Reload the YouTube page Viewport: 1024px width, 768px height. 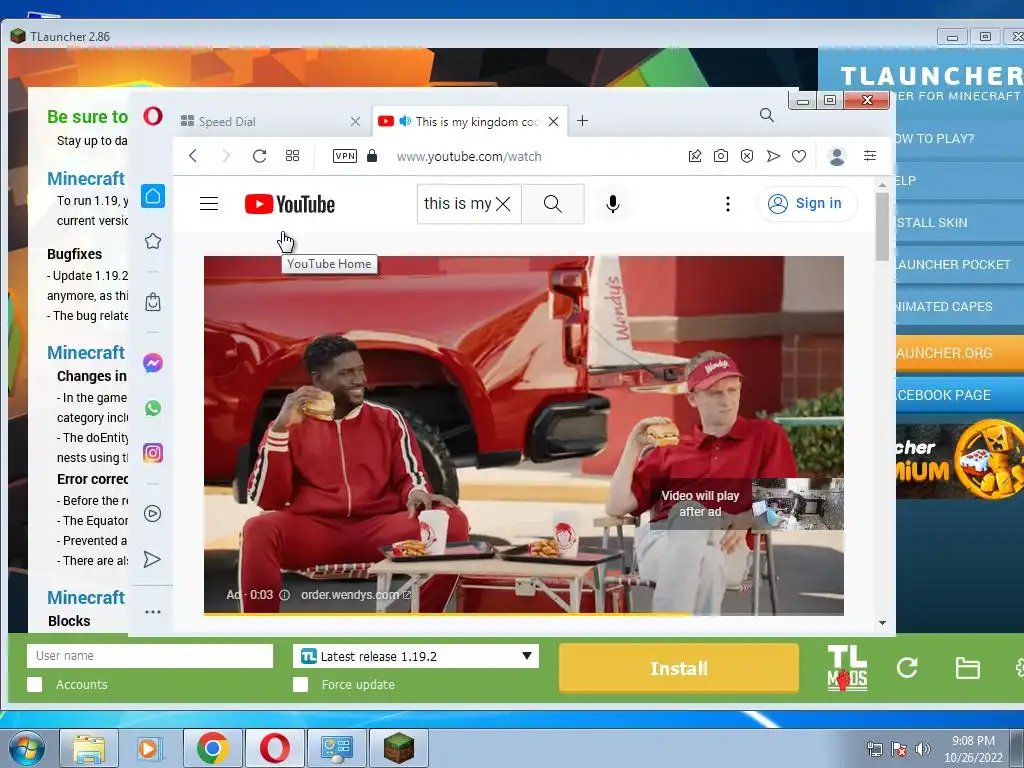[259, 155]
